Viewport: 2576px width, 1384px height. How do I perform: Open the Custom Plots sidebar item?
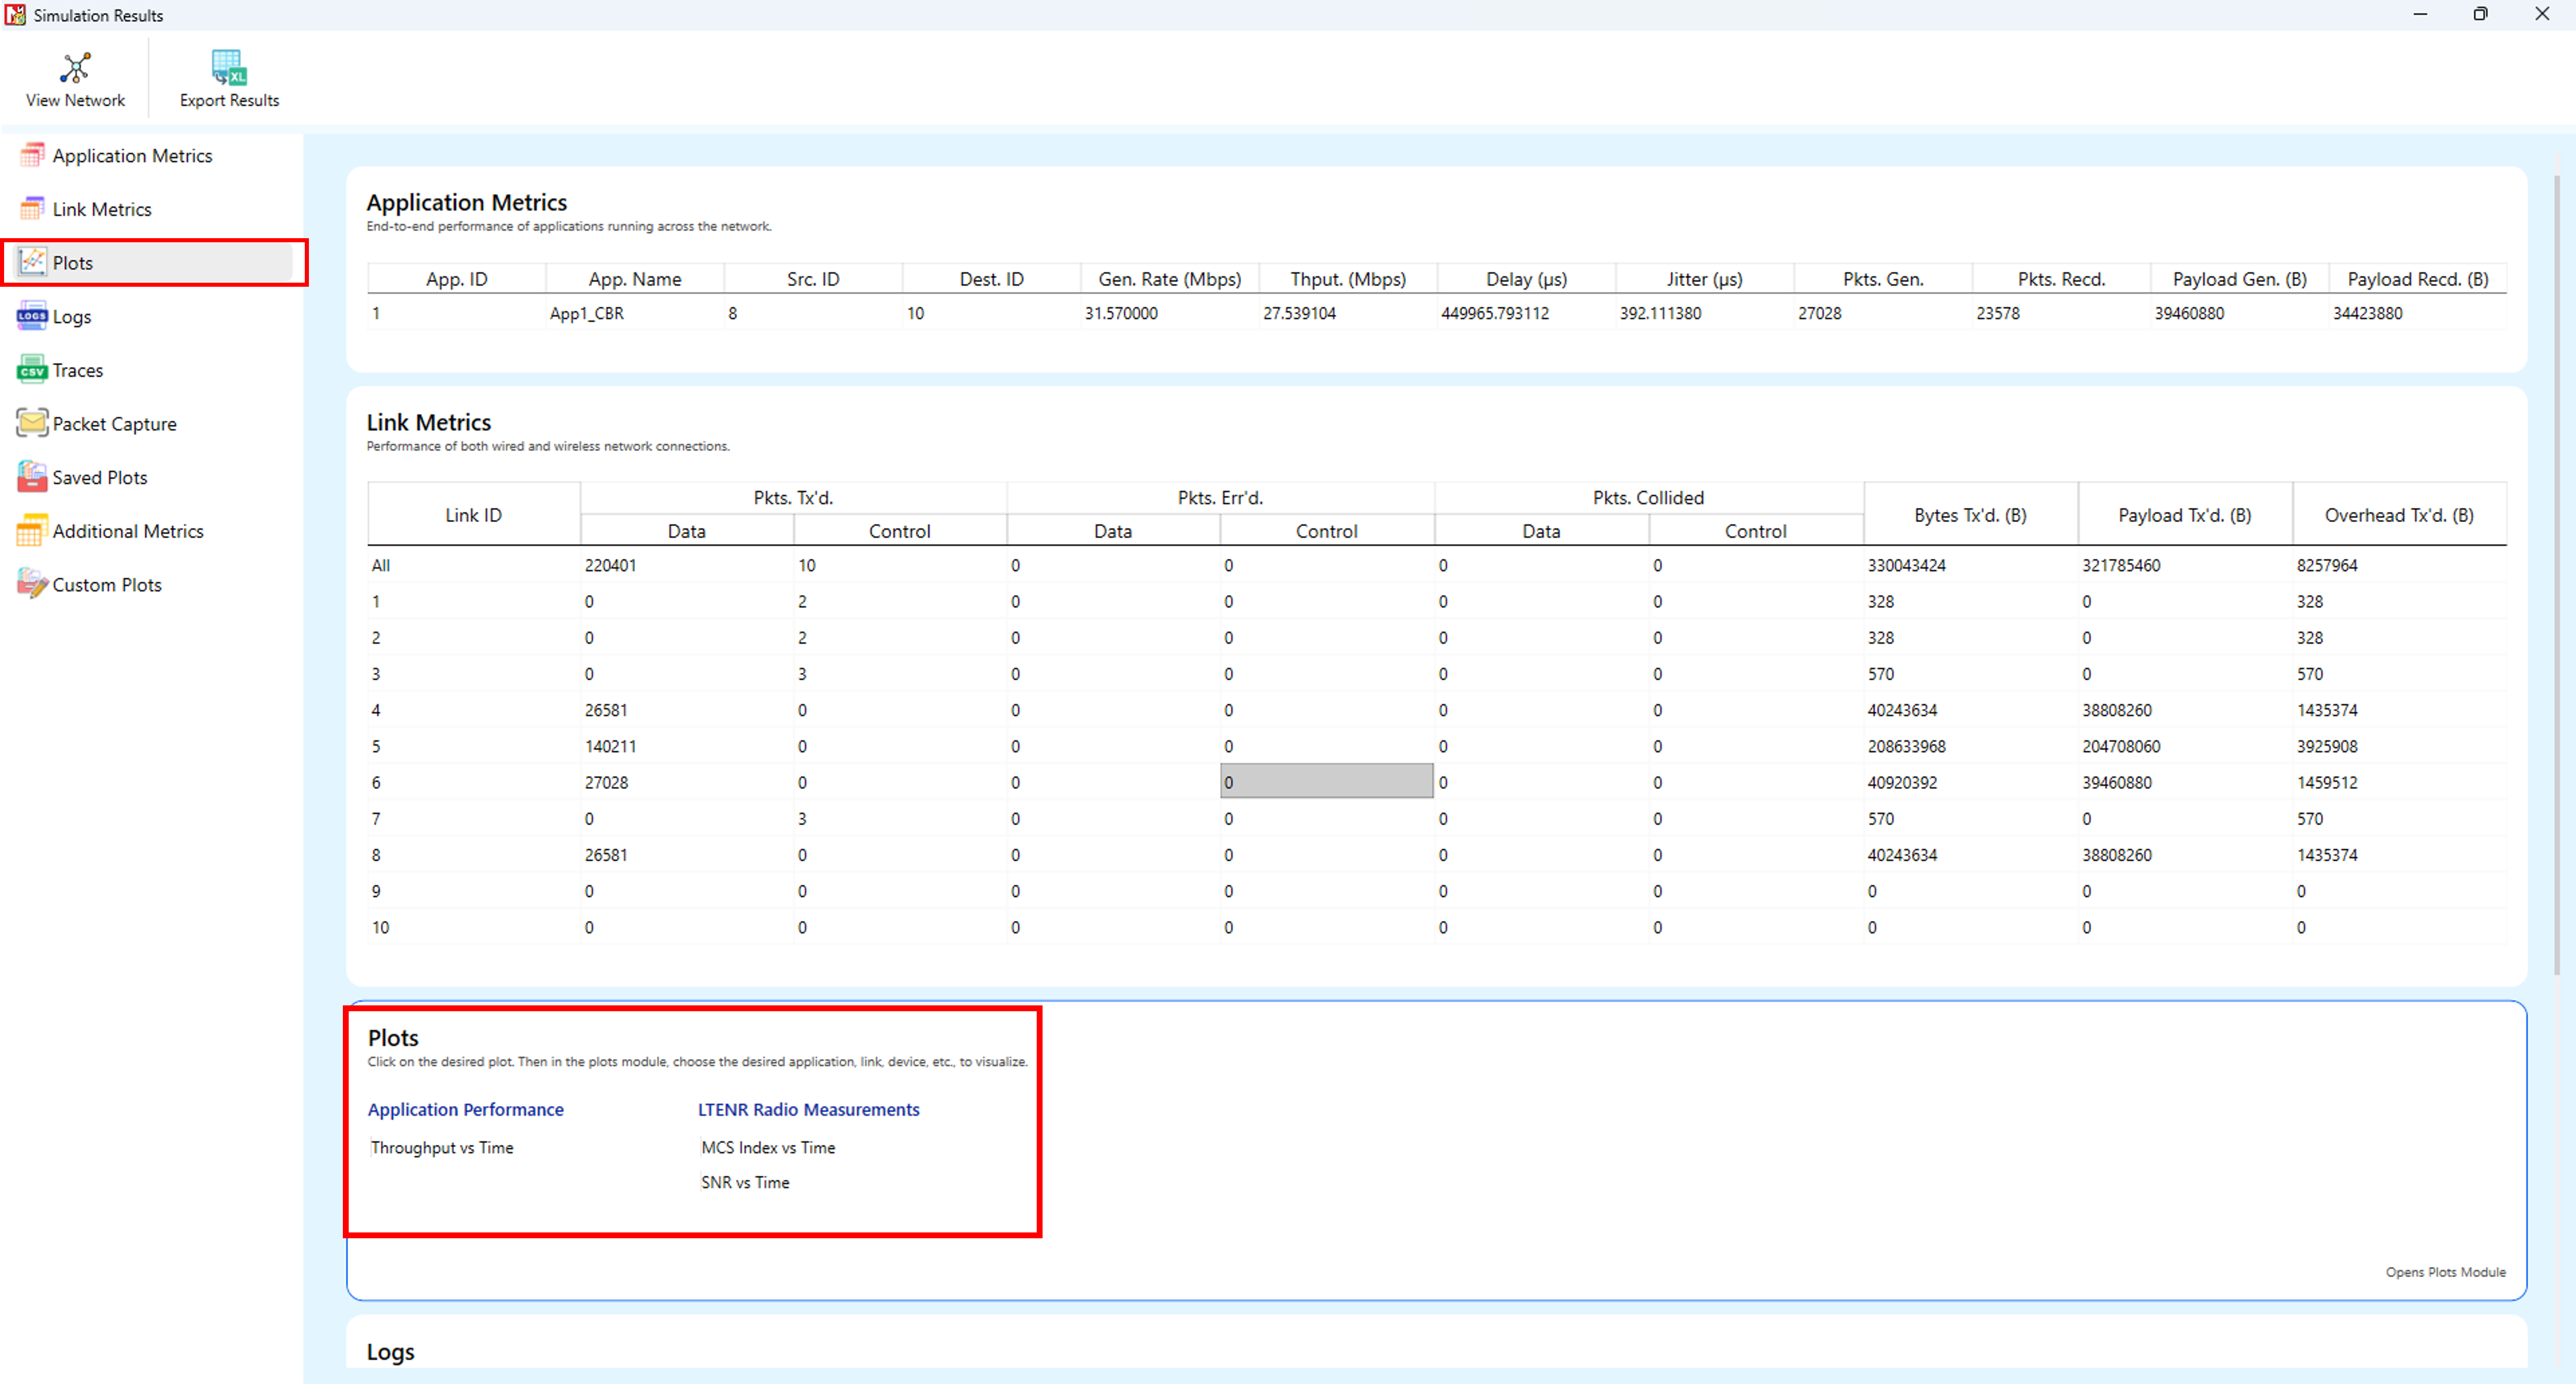tap(106, 585)
